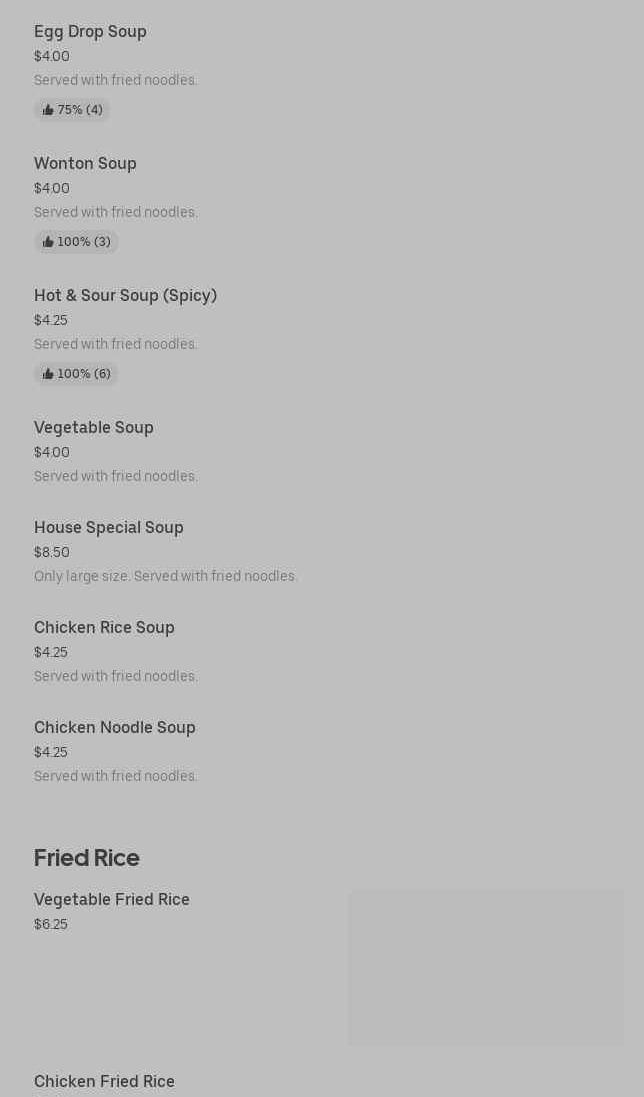644x1097 pixels.
Task: Click "Only large size" description text
Action: (x=166, y=576)
